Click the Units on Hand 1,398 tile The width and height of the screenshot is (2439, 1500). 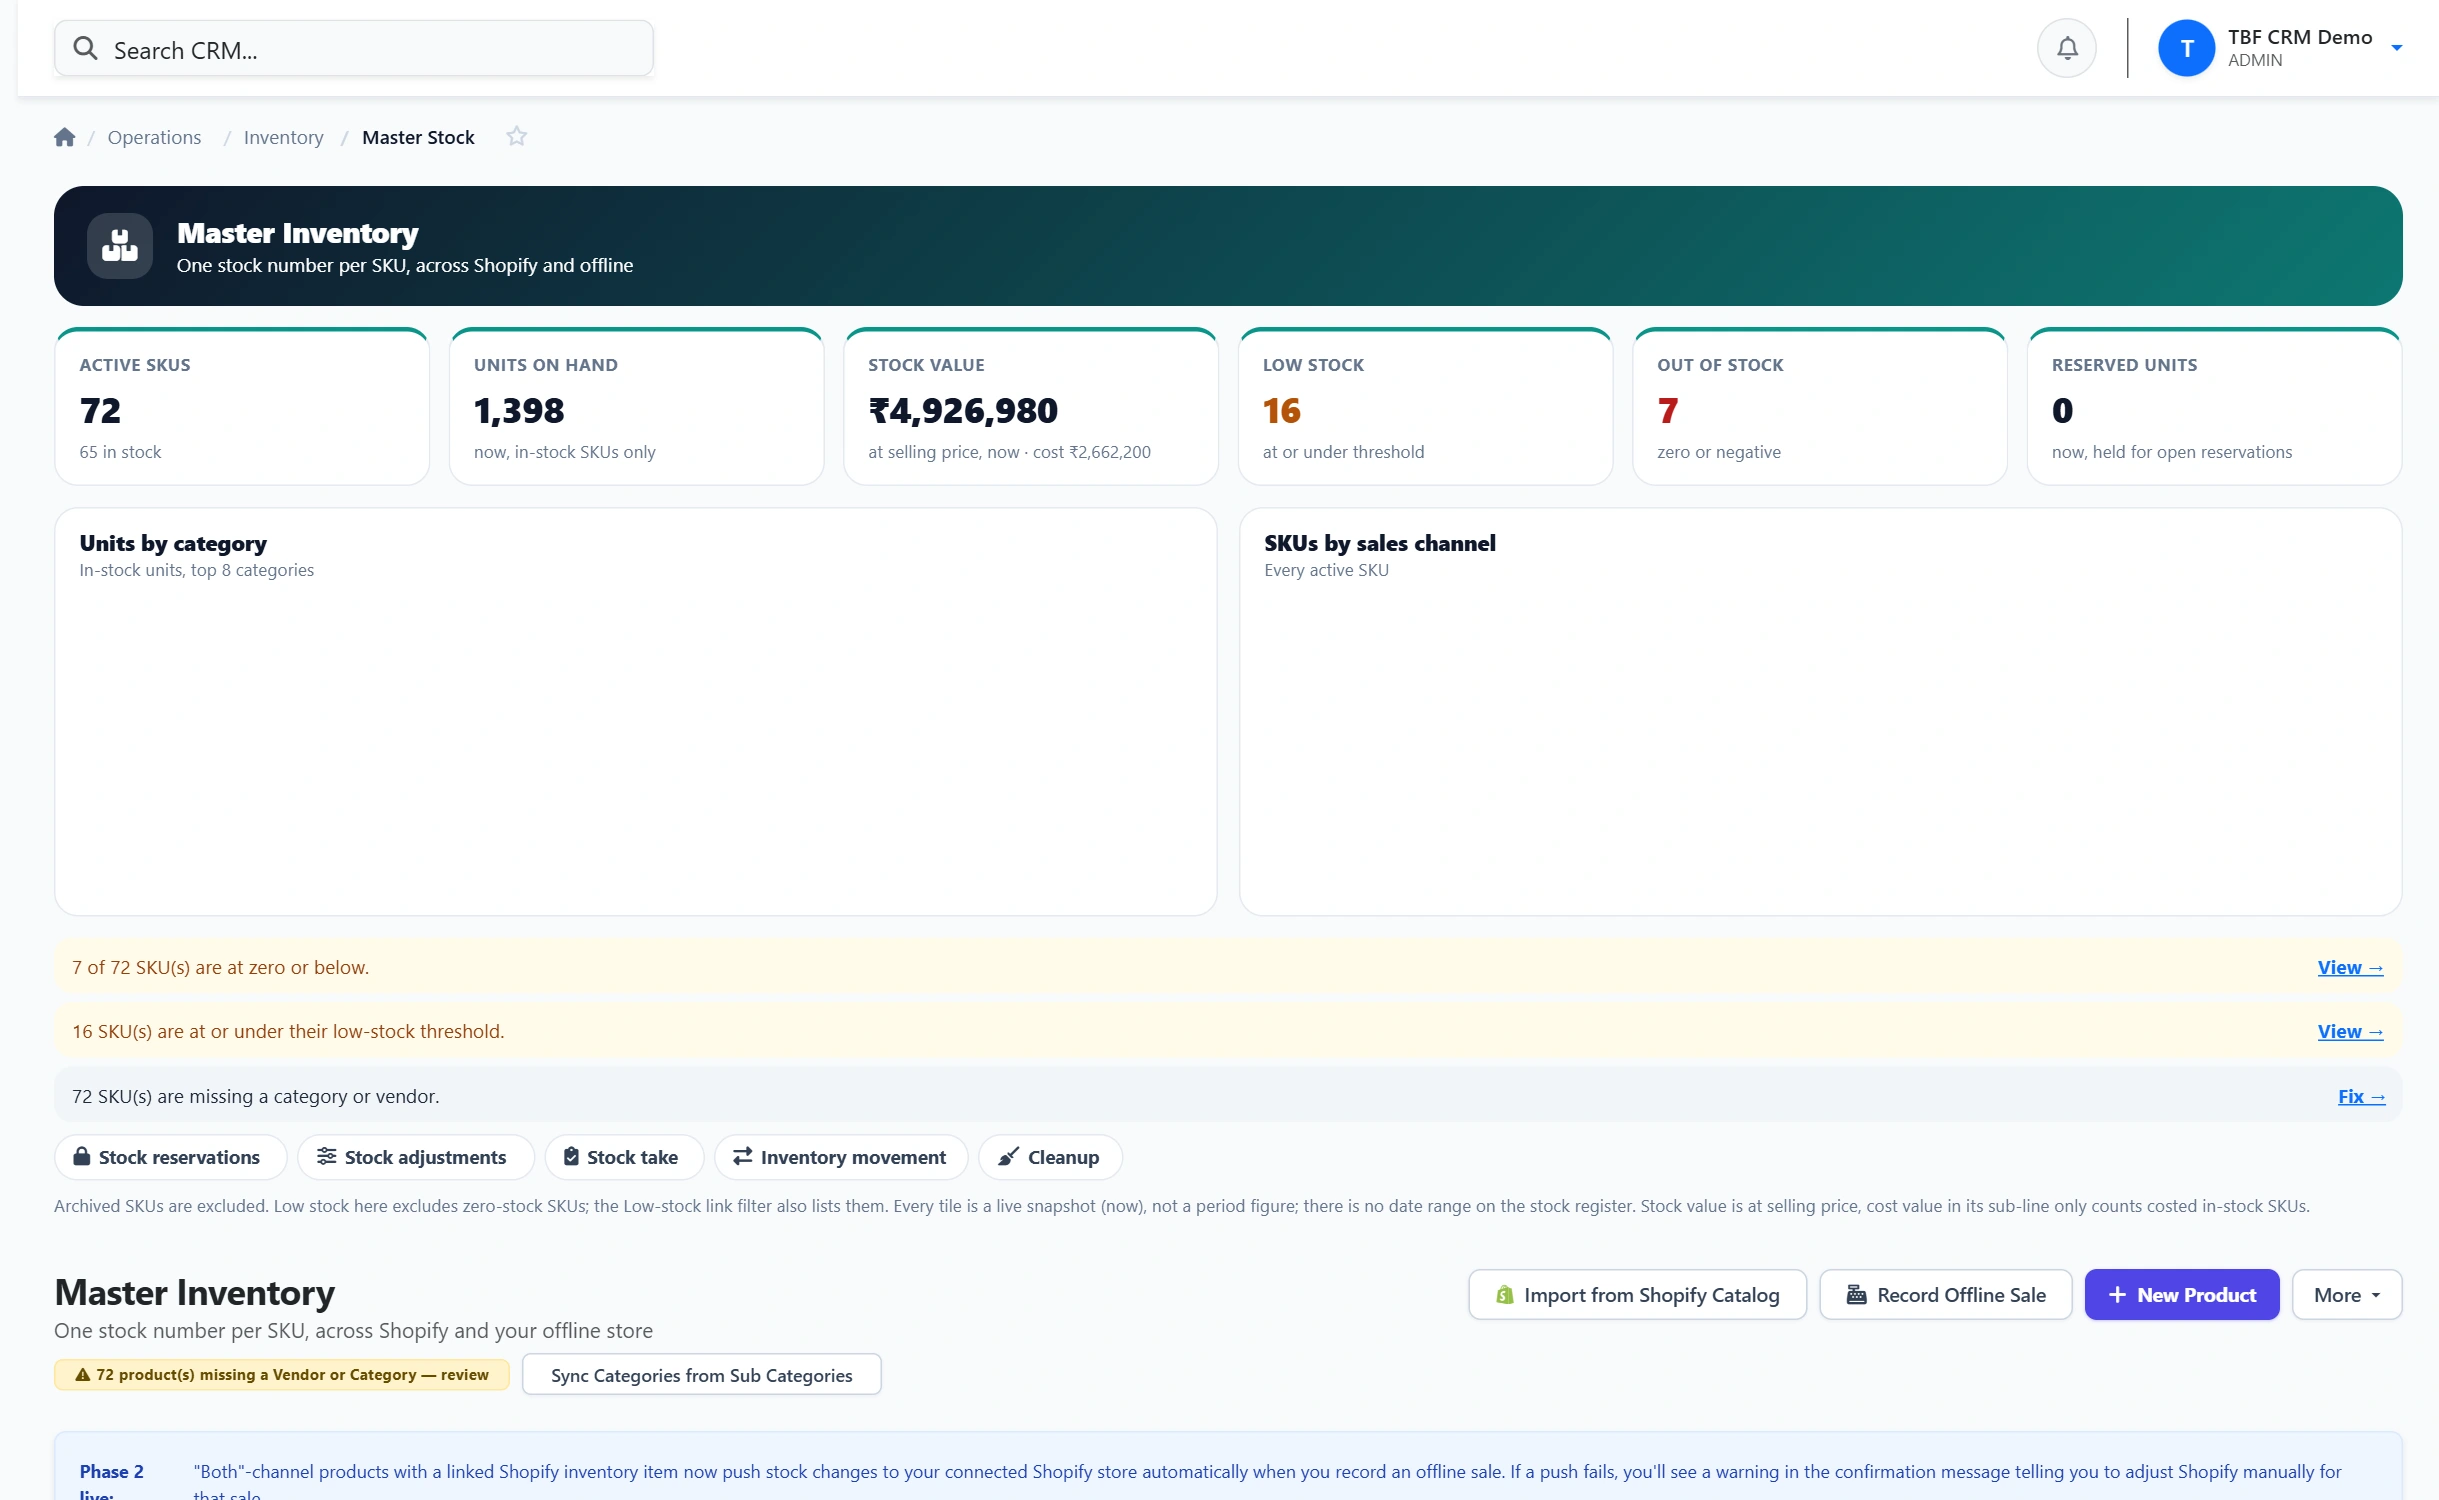tap(637, 407)
